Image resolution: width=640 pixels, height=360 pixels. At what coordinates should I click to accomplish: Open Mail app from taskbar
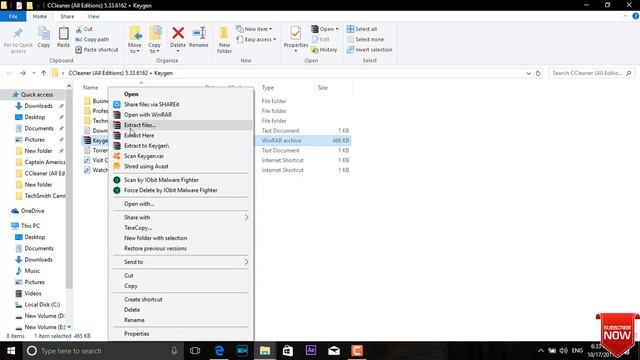334,351
